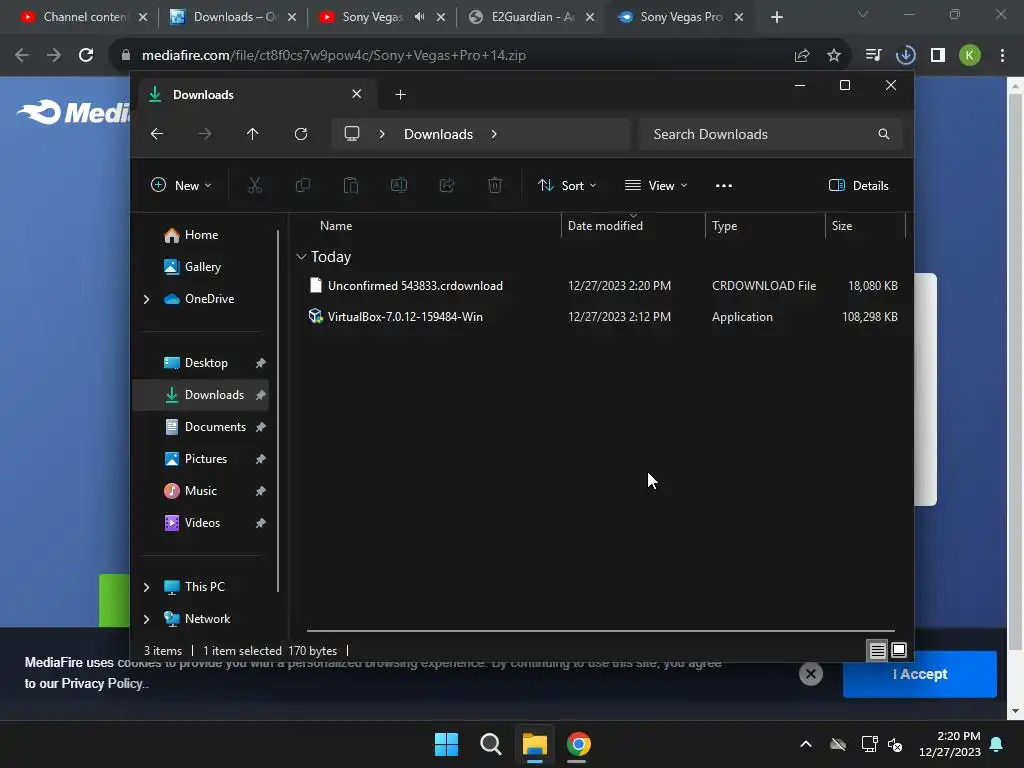Open the Chrome profile K avatar
The width and height of the screenshot is (1024, 768).
point(970,56)
